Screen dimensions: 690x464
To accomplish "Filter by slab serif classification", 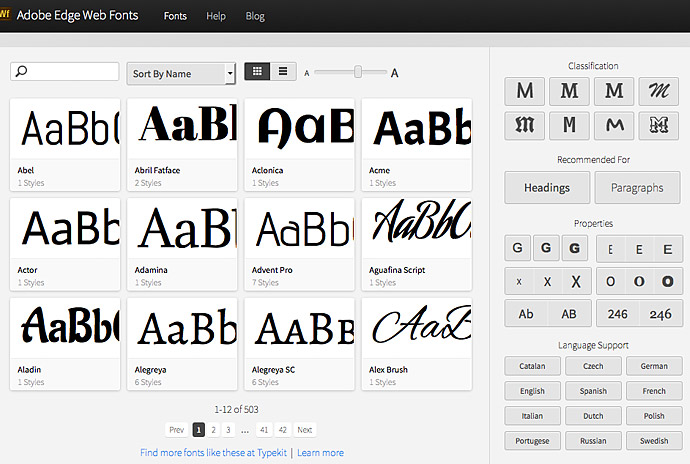I will [x=614, y=91].
